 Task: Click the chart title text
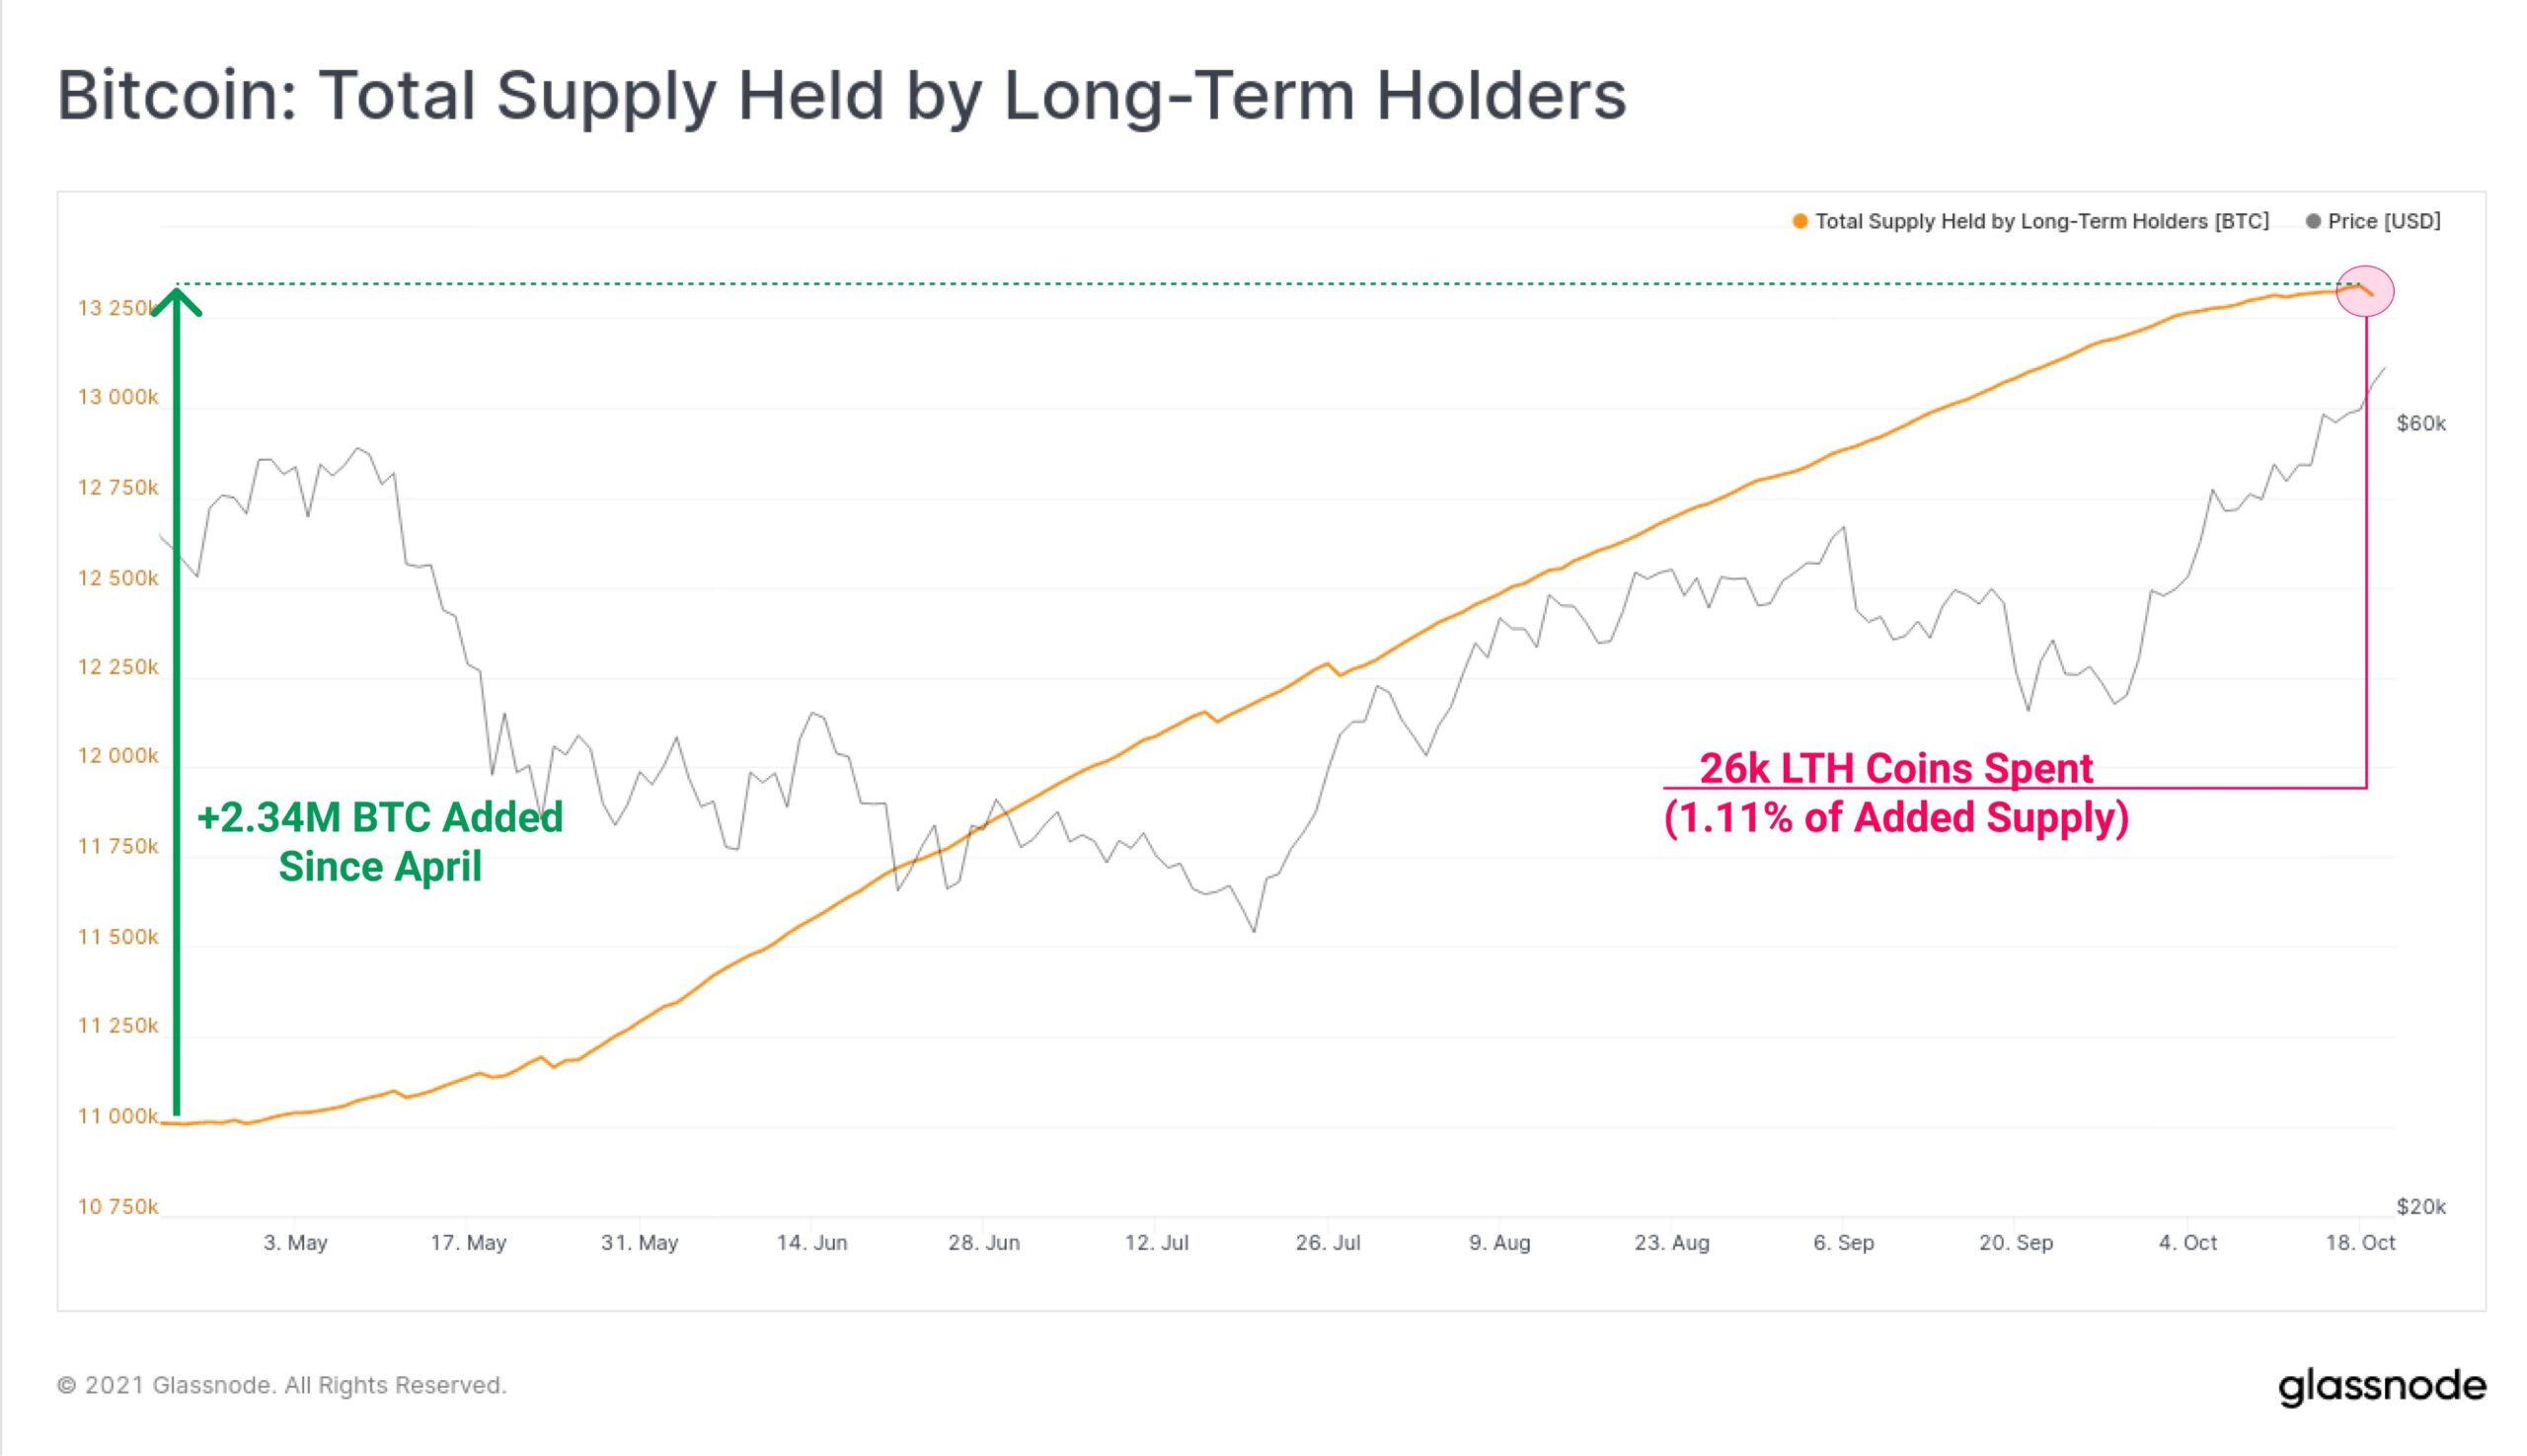tap(842, 96)
